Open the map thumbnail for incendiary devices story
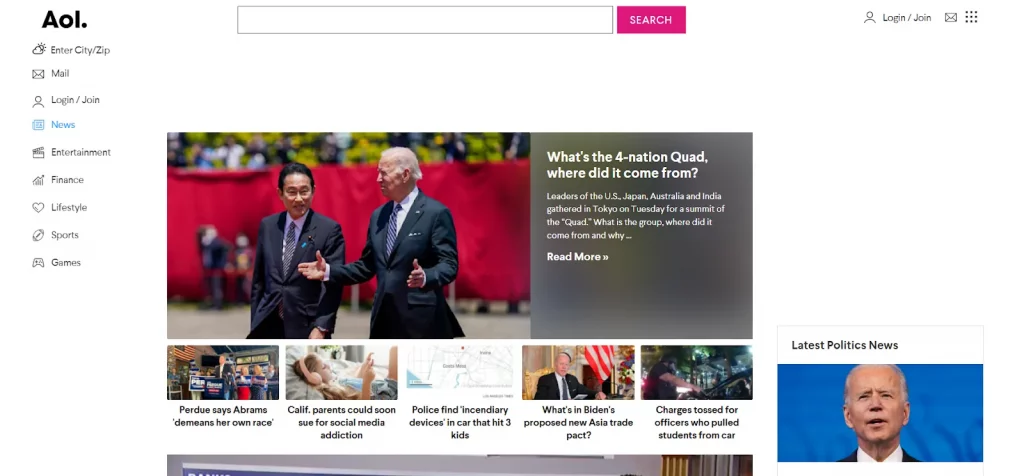Viewport: 1024px width, 476px height. coord(460,372)
